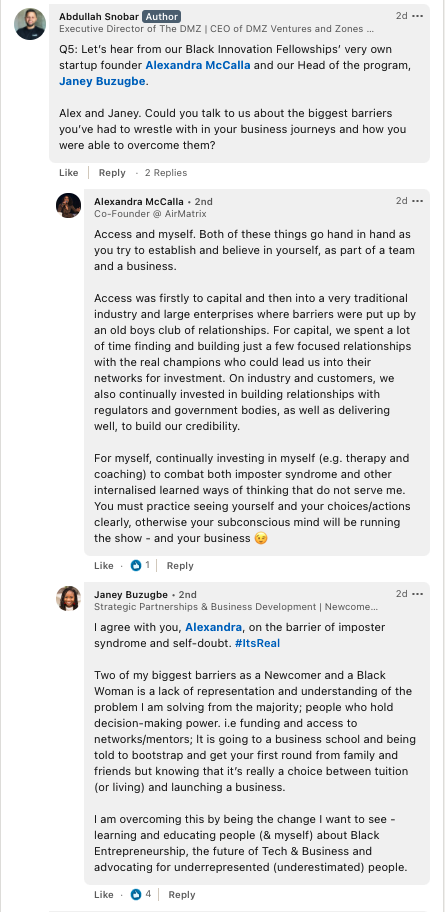Open the Janey Buzugbe commenter name heading
Image resolution: width=445 pixels, height=912 pixels.
[x=131, y=595]
